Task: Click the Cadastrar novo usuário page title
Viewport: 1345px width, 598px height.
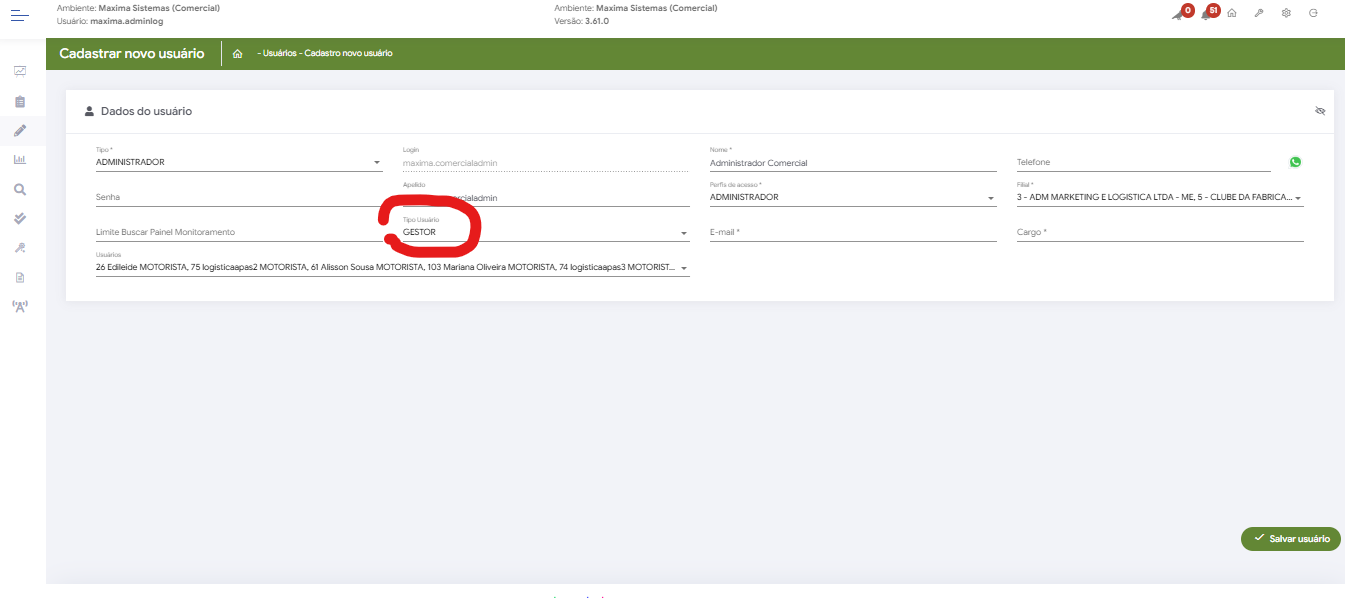Action: pyautogui.click(x=132, y=53)
